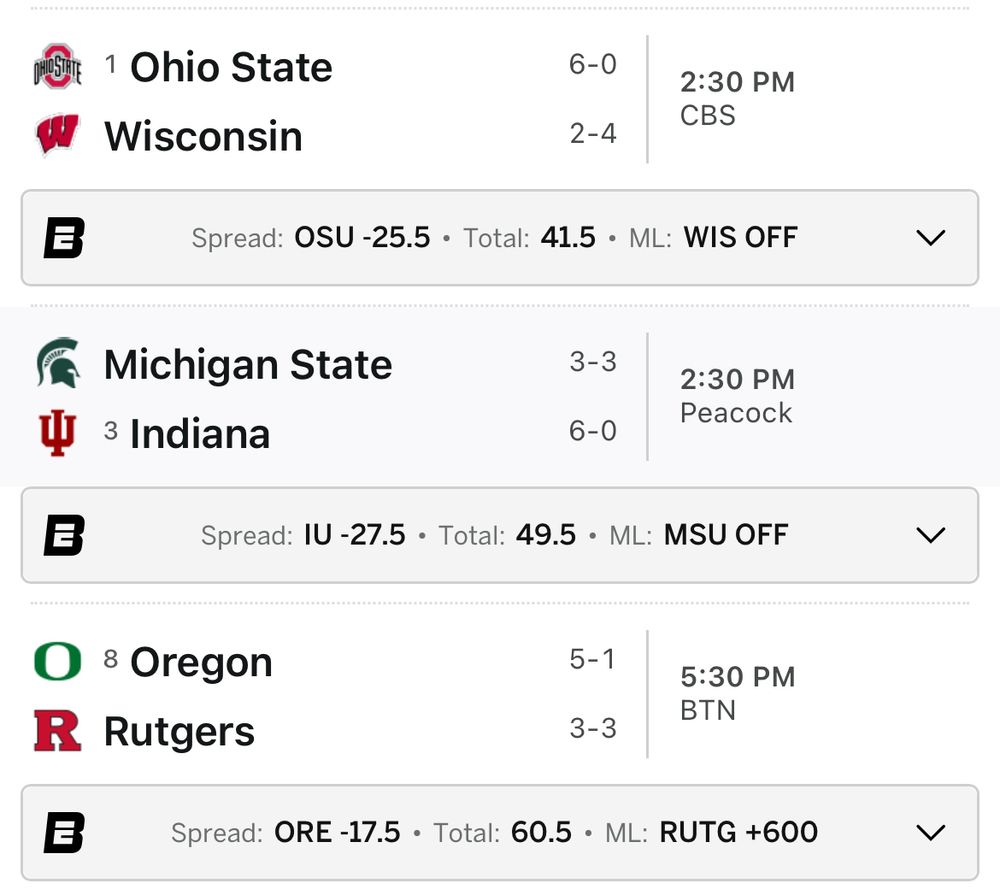This screenshot has height=896, width=1000.
Task: Open the Ohio State team page
Action: coord(231,67)
